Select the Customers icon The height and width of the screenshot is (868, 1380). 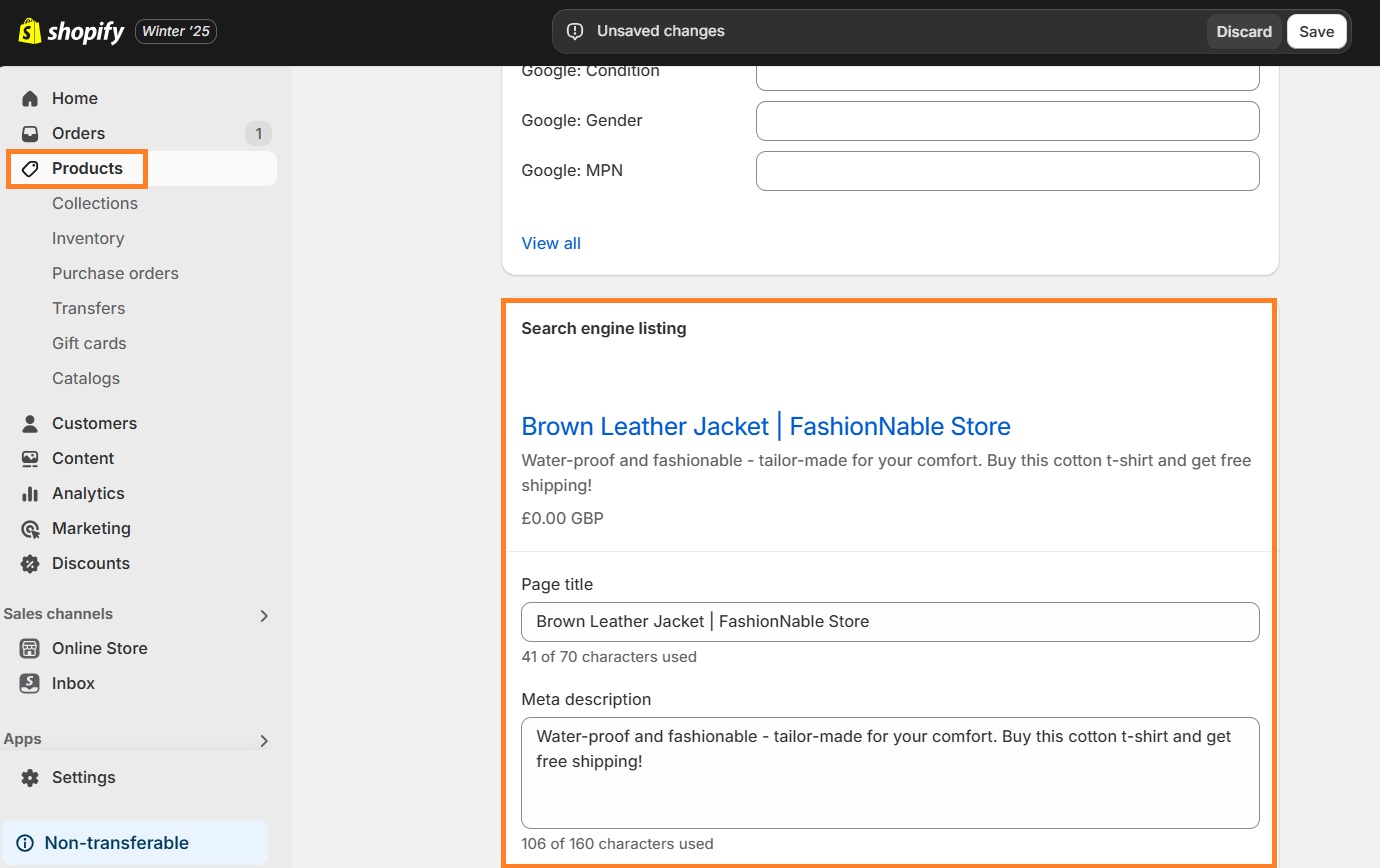[29, 423]
